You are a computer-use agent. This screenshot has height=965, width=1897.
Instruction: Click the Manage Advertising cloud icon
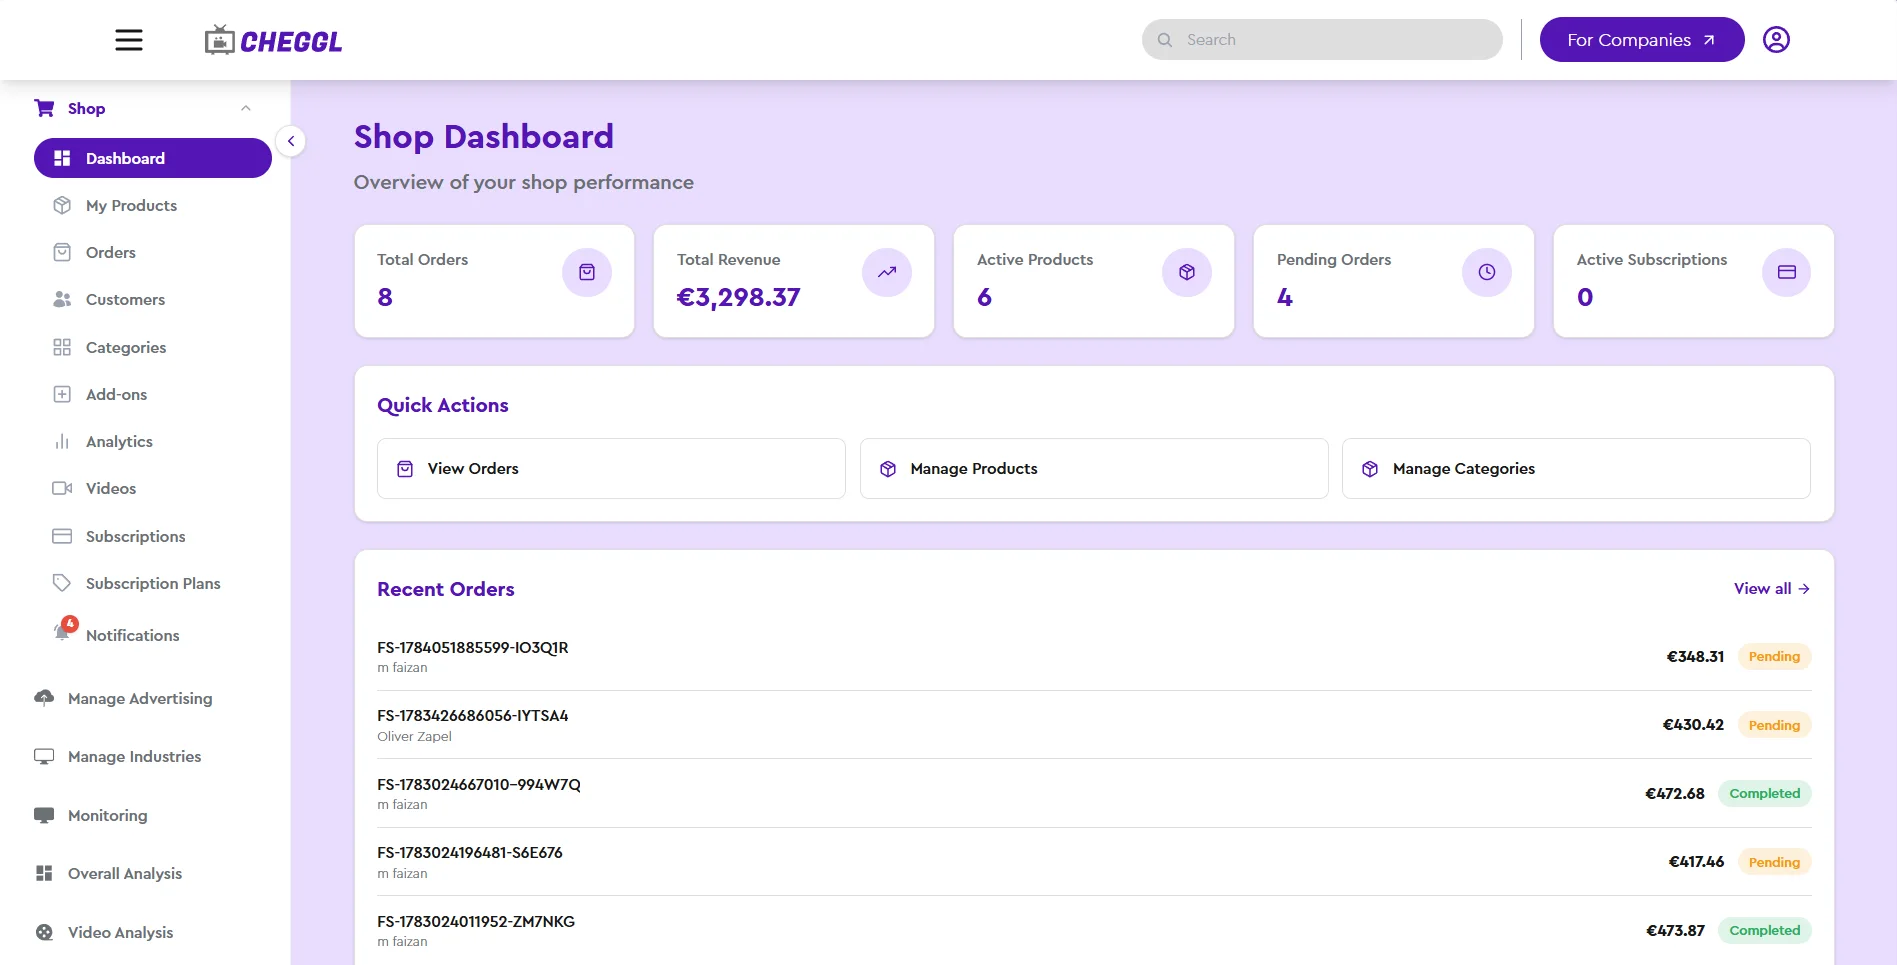click(44, 698)
